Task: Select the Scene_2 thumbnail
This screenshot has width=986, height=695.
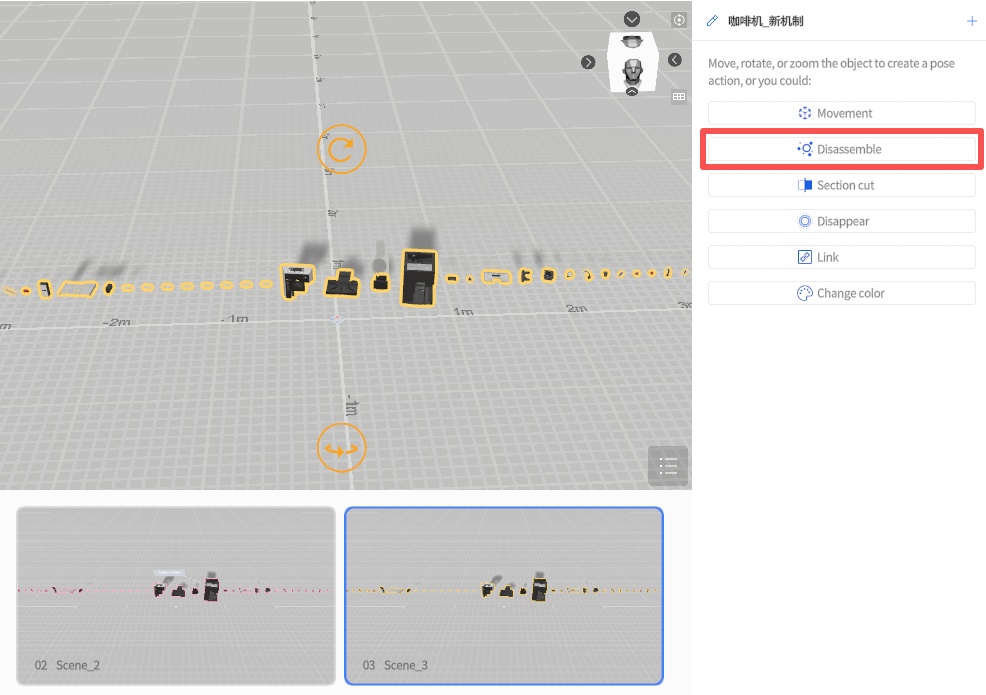Action: coord(176,595)
